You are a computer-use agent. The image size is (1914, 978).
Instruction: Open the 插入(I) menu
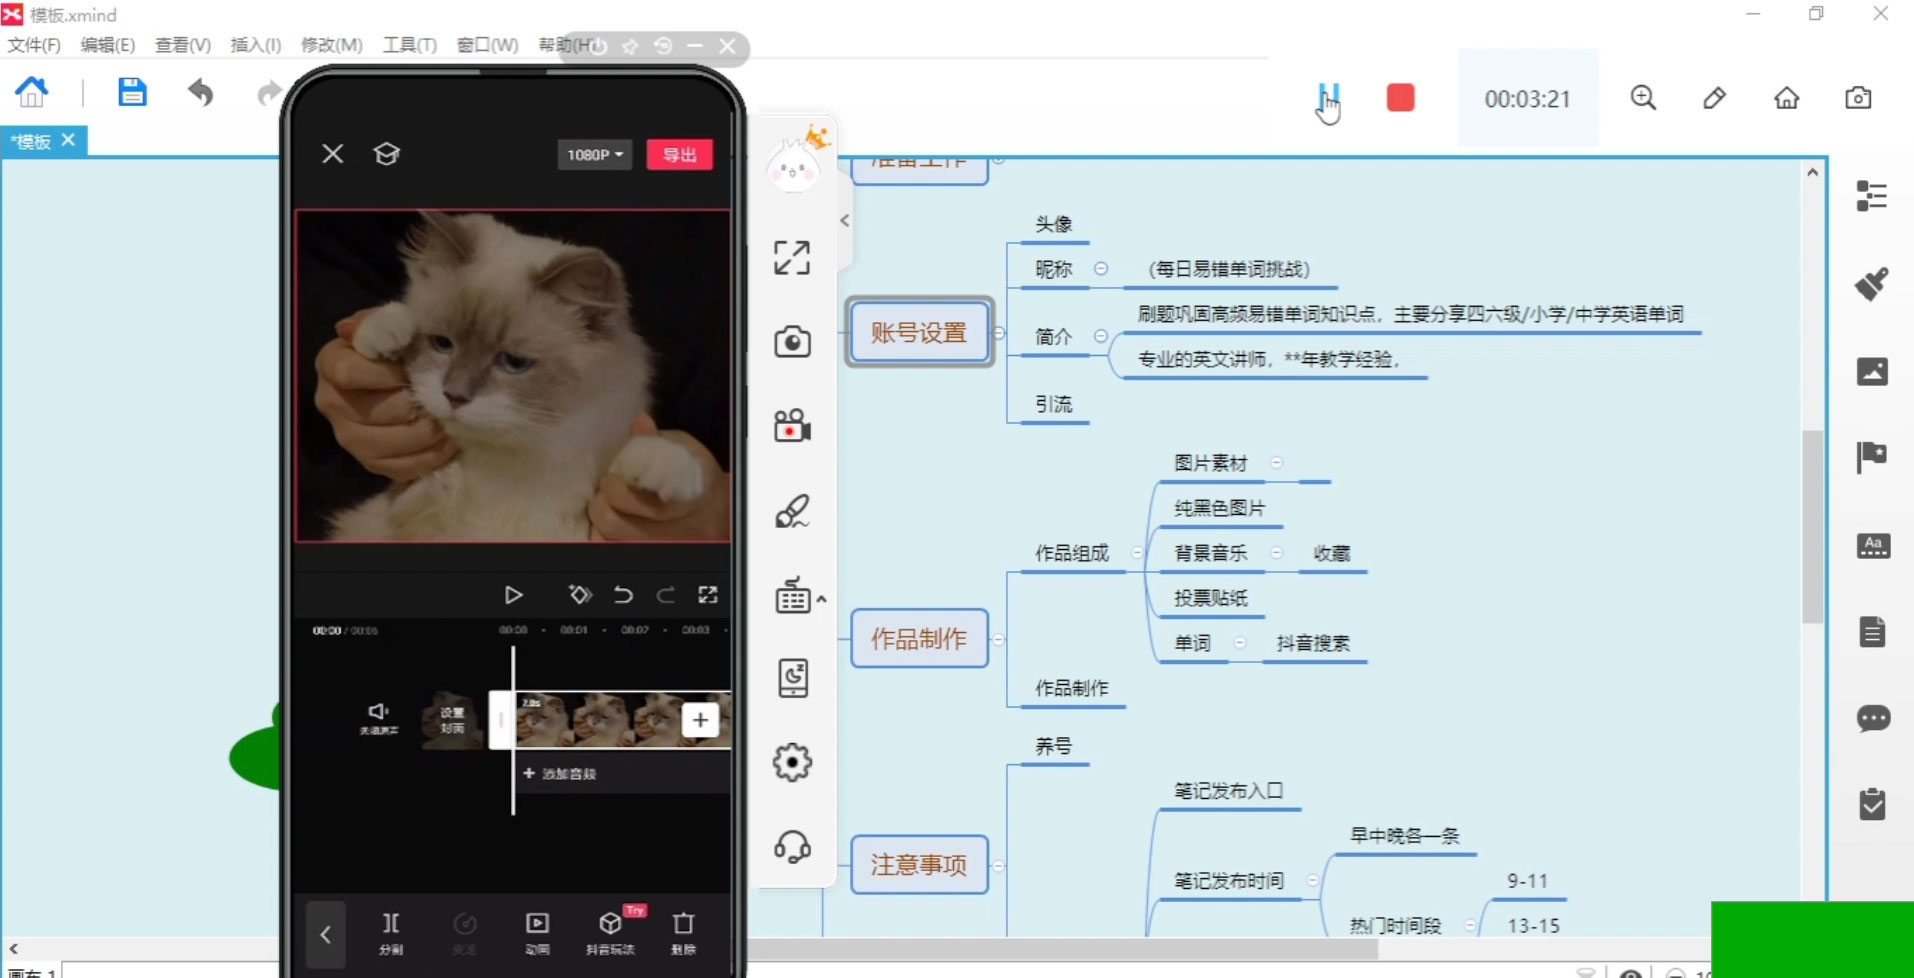[x=256, y=45]
